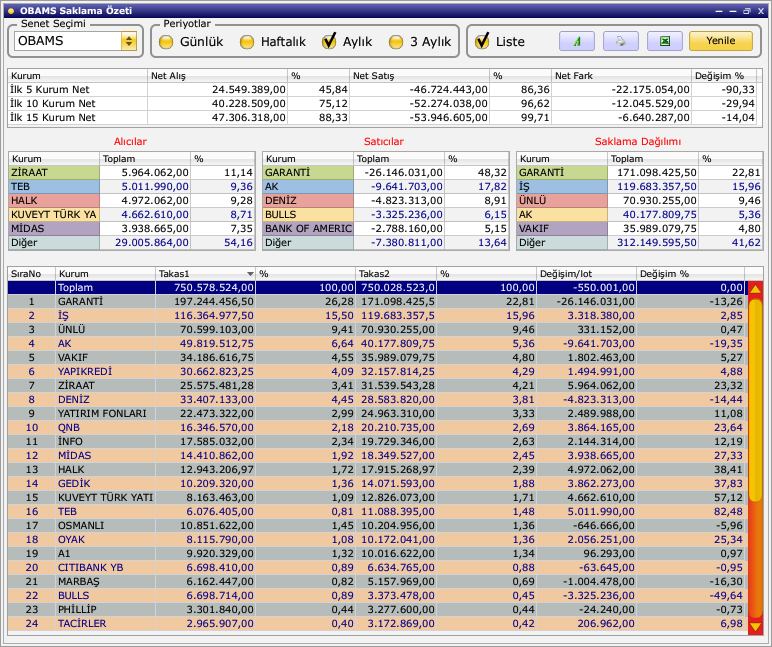Select row 4 AK in the list
This screenshot has width=772, height=647.
click(377, 344)
